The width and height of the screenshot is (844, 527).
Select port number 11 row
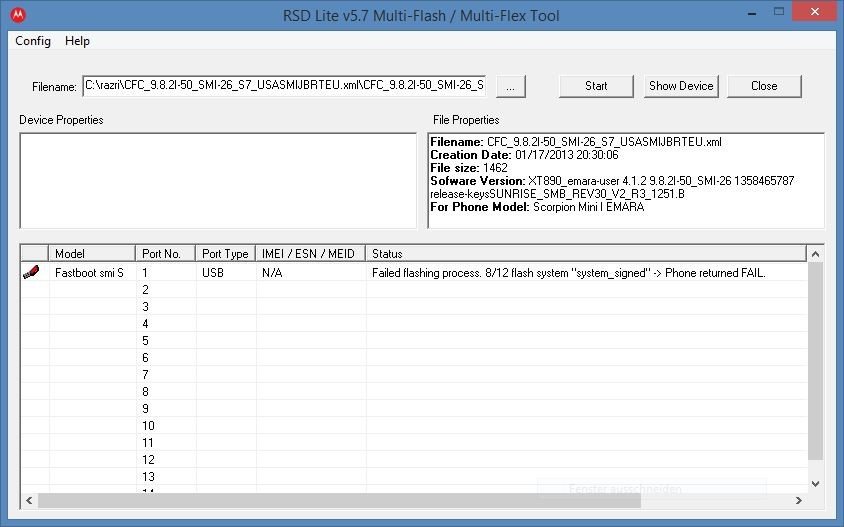(413, 442)
